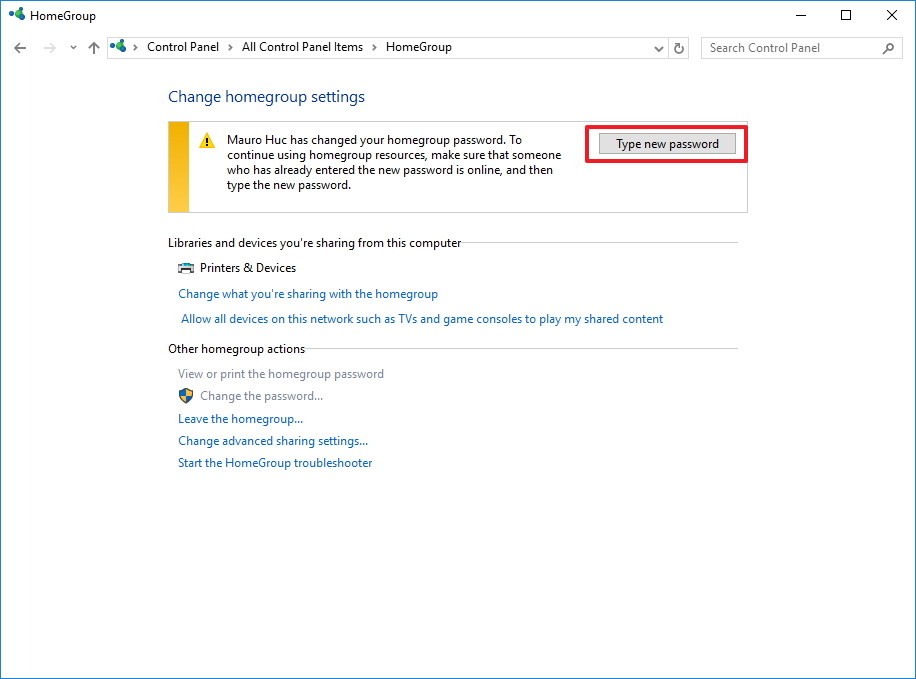Click the UAC shield next to Change the password

[x=186, y=395]
